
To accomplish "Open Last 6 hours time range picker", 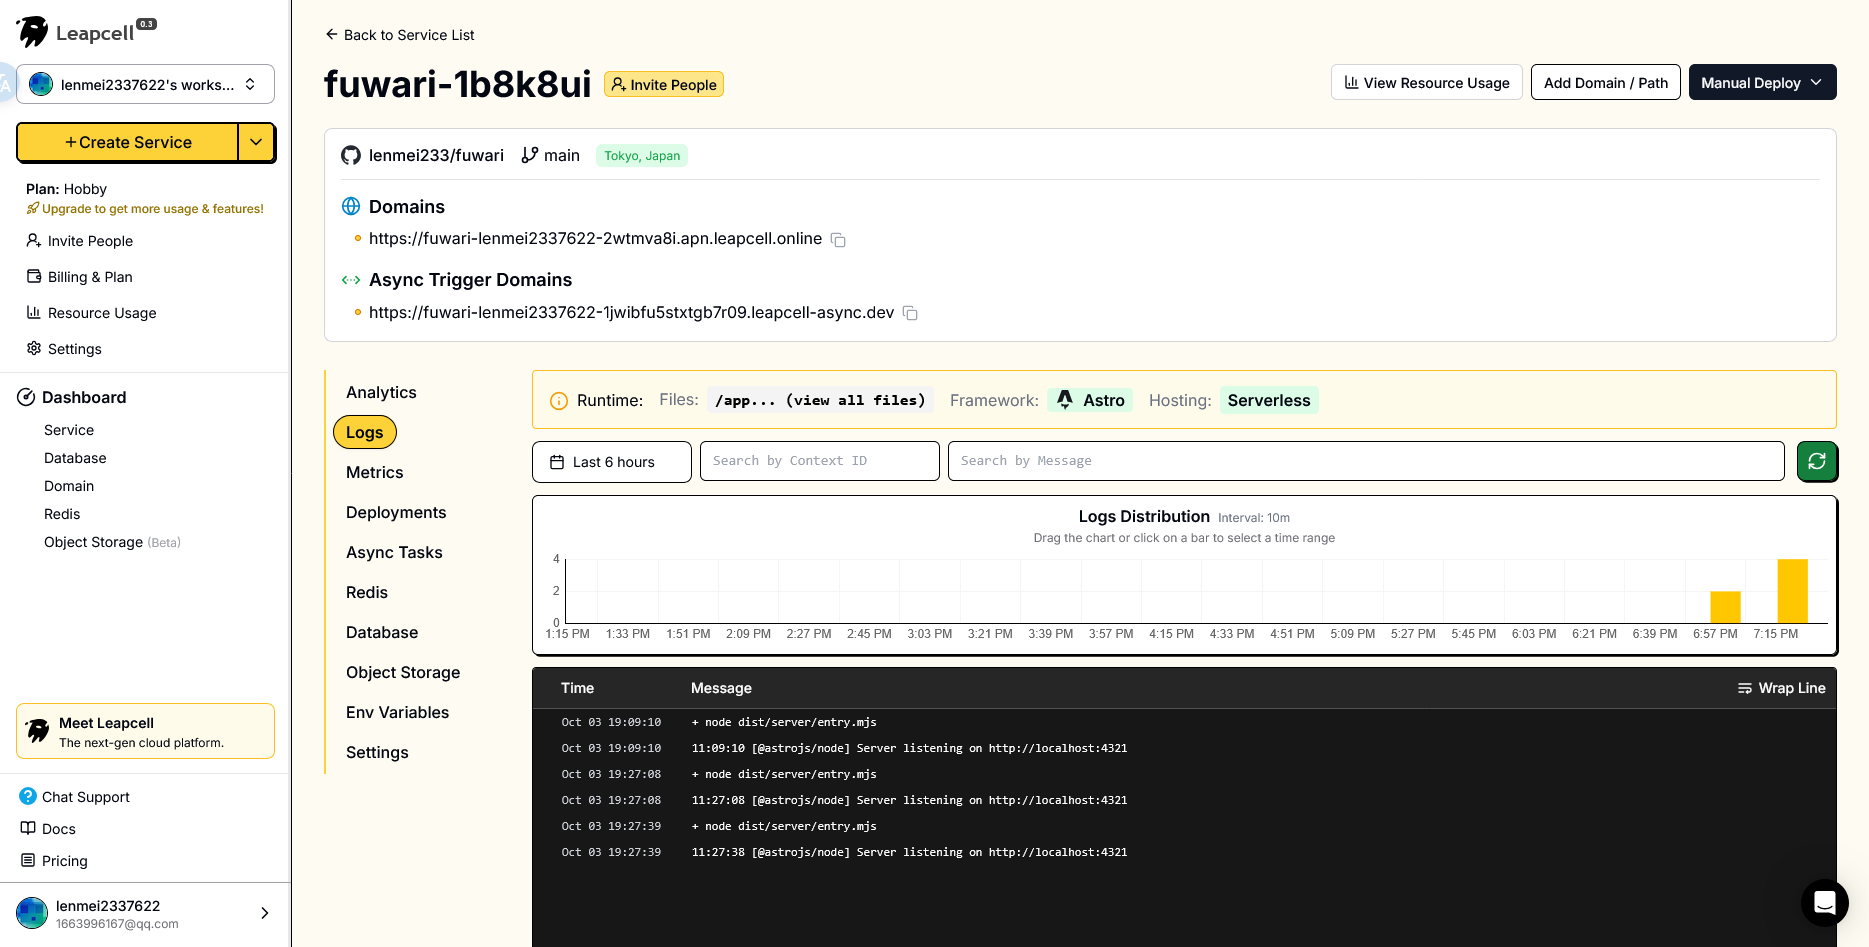I will point(611,462).
